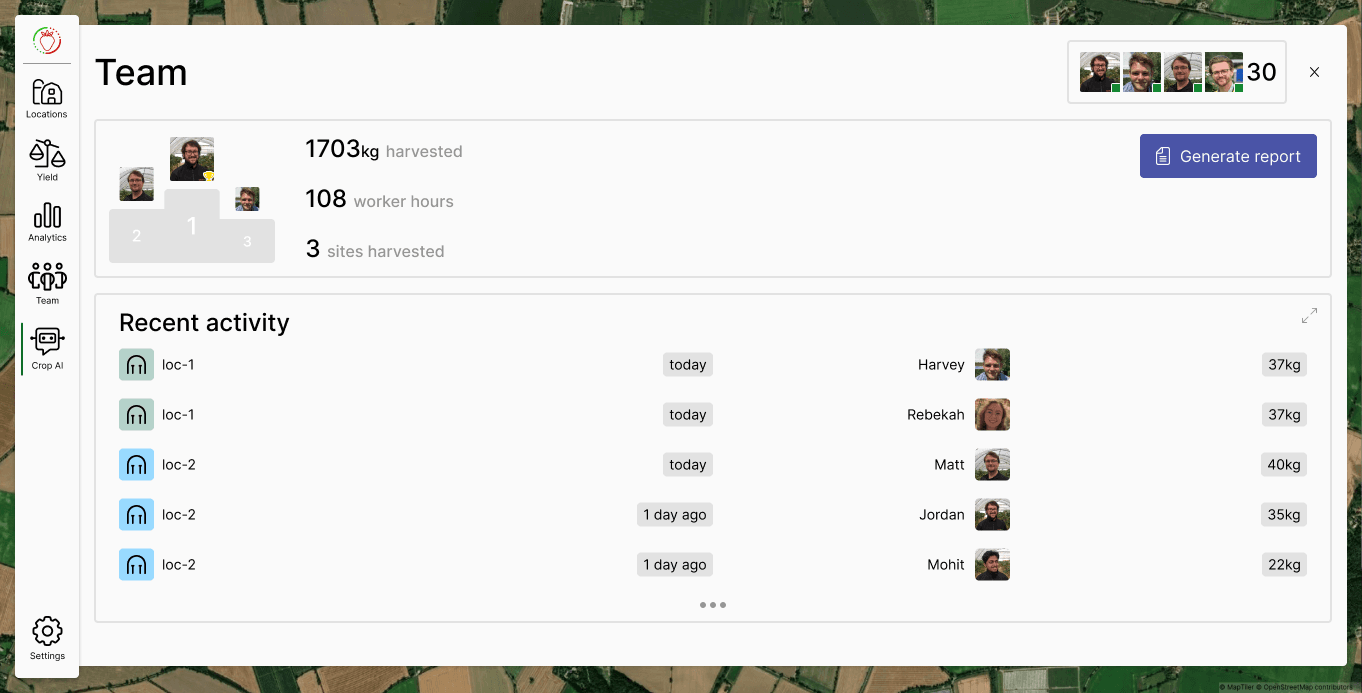The height and width of the screenshot is (693, 1362).
Task: Click the second-place podium avatar
Action: click(136, 184)
